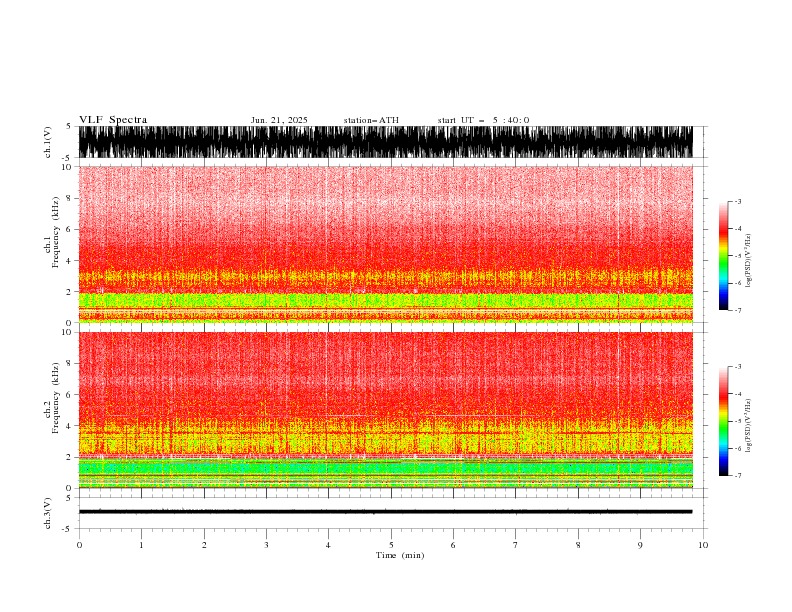Click time axis tick label "4"
792x612 pixels.
pyautogui.click(x=328, y=545)
